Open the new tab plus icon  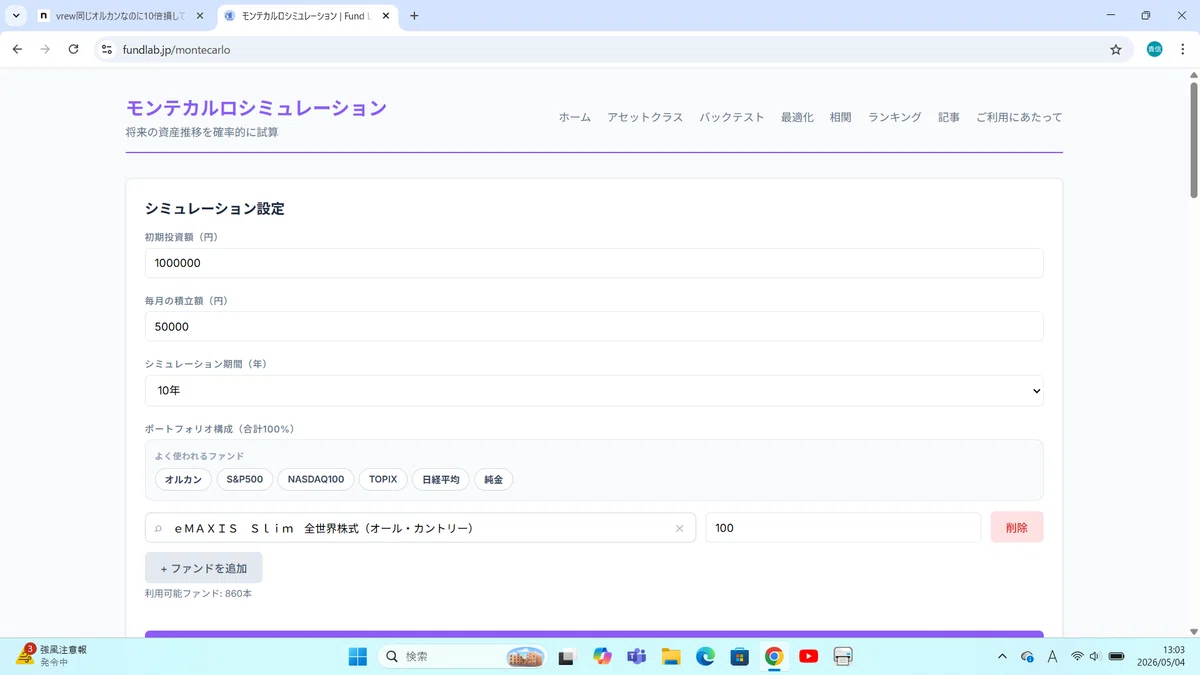click(x=414, y=16)
